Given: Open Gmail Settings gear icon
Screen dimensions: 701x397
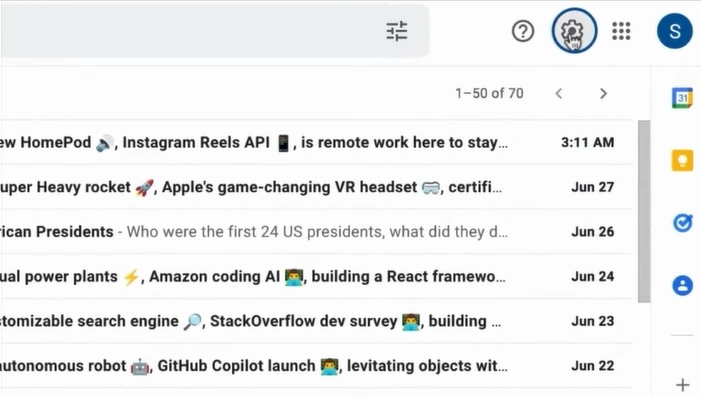Looking at the screenshot, I should [x=574, y=30].
